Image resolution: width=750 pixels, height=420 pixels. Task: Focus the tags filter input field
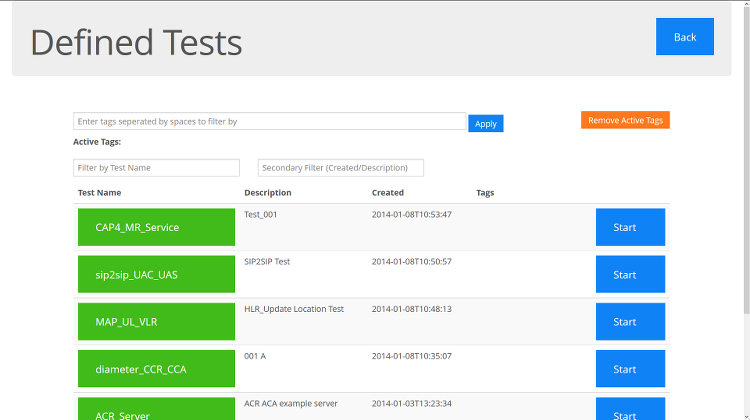click(x=269, y=122)
